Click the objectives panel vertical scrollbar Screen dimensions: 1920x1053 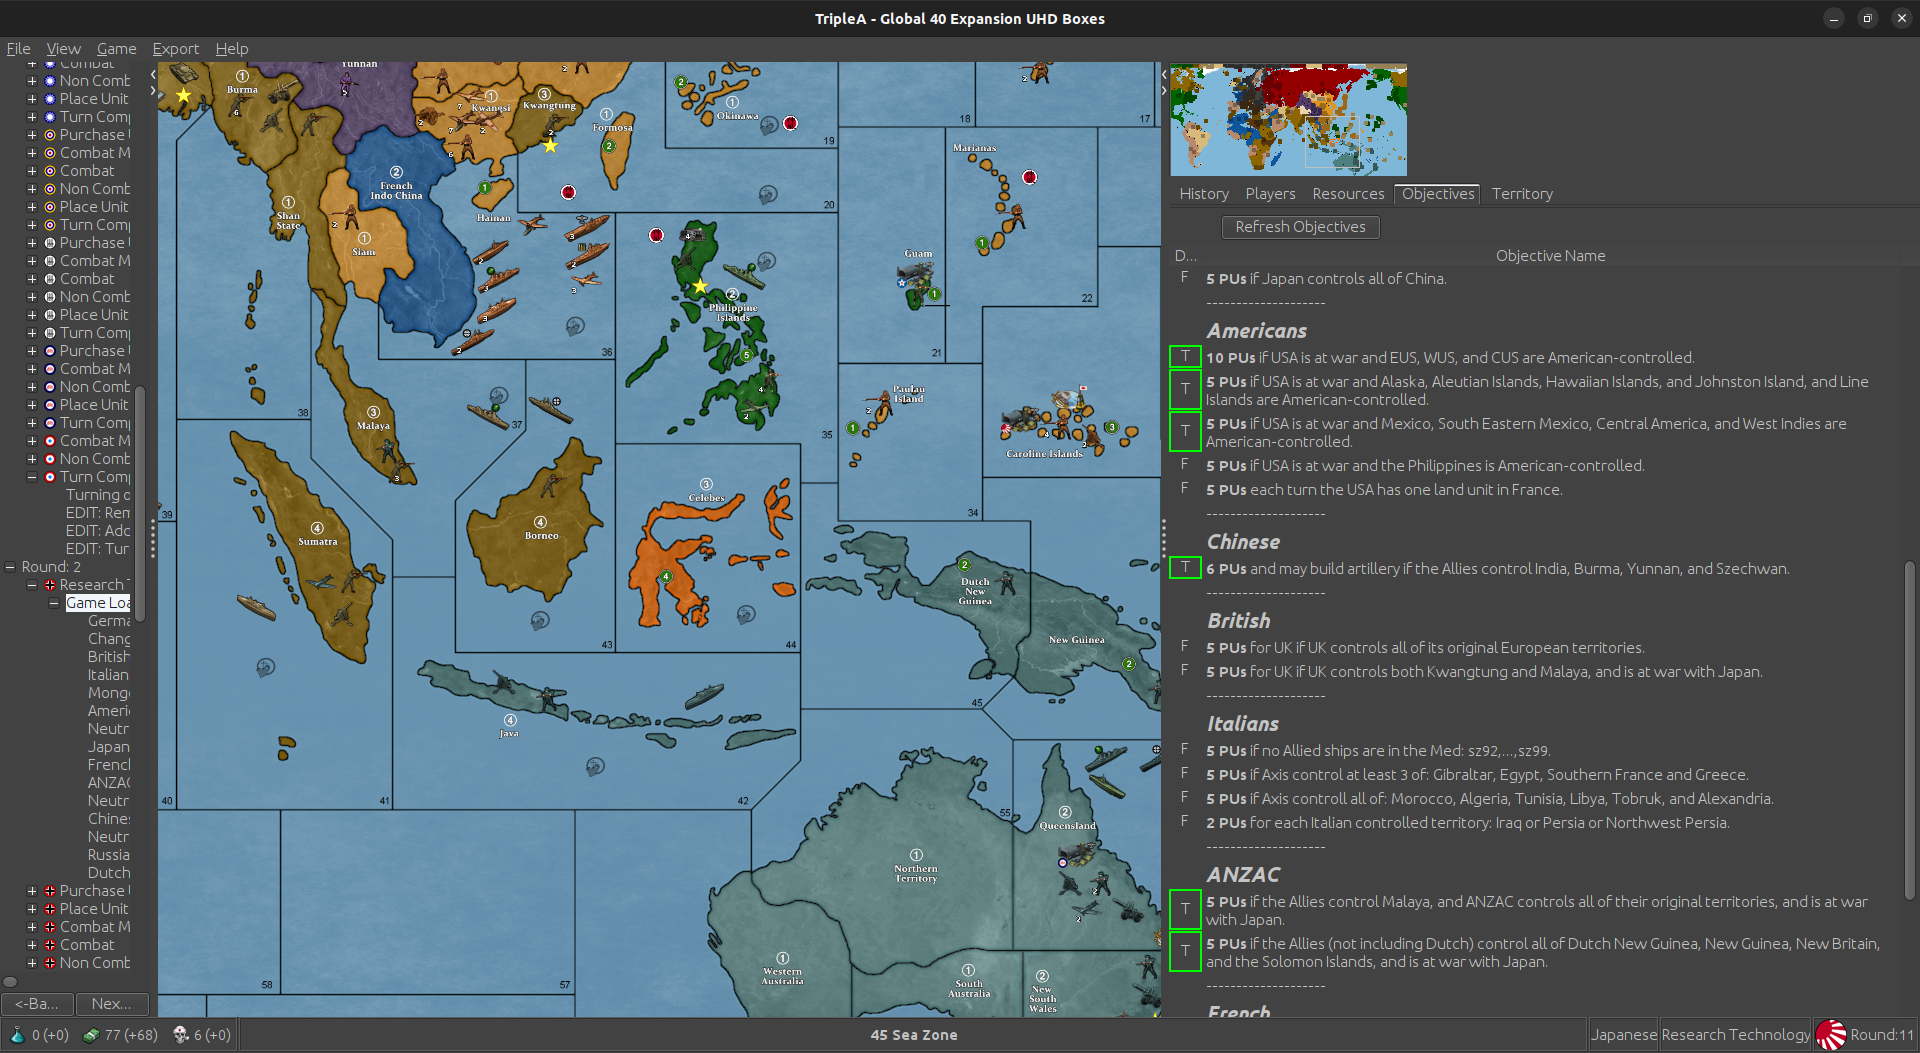click(x=1909, y=730)
